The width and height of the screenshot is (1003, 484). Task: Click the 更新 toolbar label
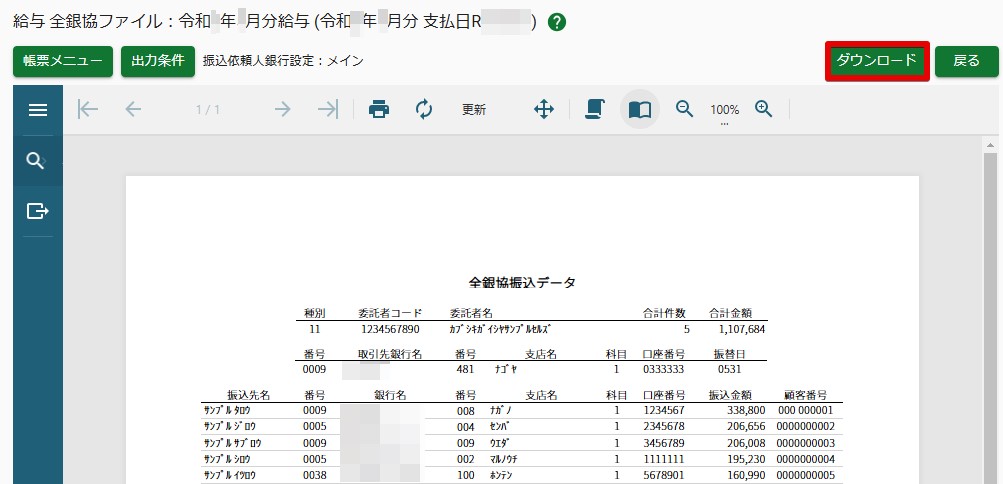pos(474,110)
